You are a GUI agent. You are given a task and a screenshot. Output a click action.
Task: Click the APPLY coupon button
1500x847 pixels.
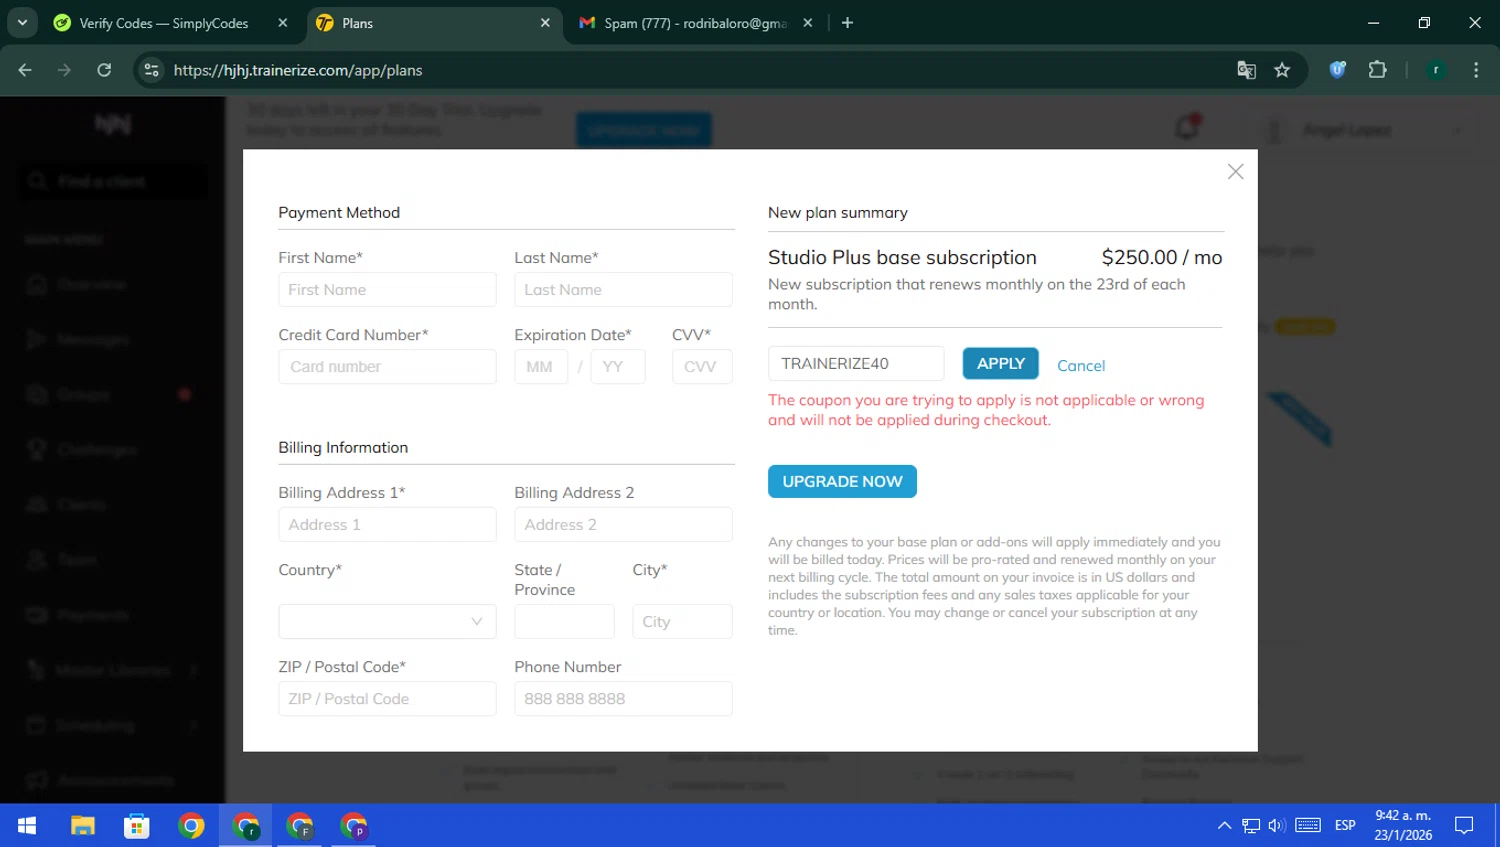point(1001,364)
